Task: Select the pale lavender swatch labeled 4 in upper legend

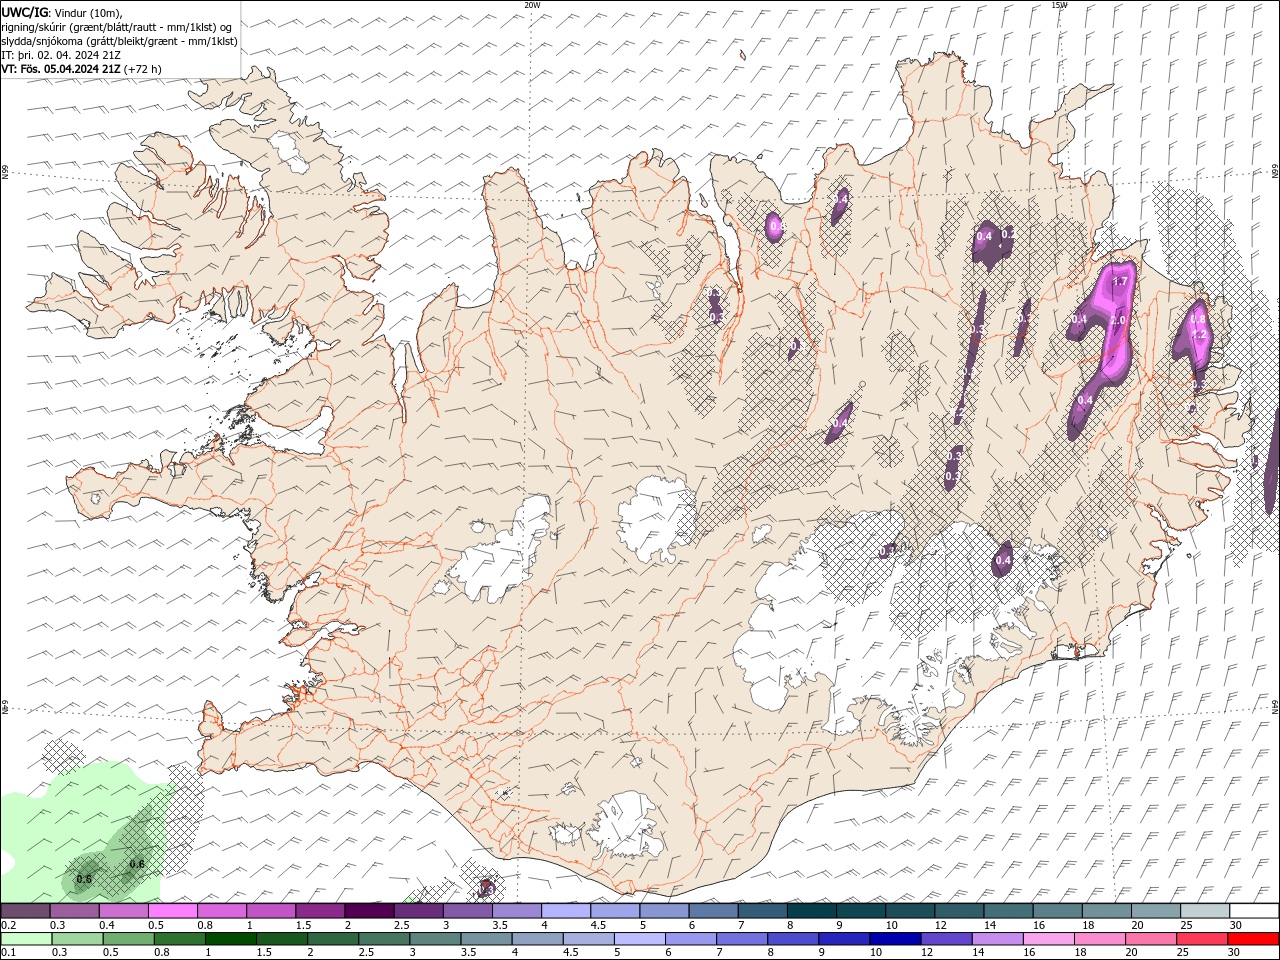Action: click(565, 911)
